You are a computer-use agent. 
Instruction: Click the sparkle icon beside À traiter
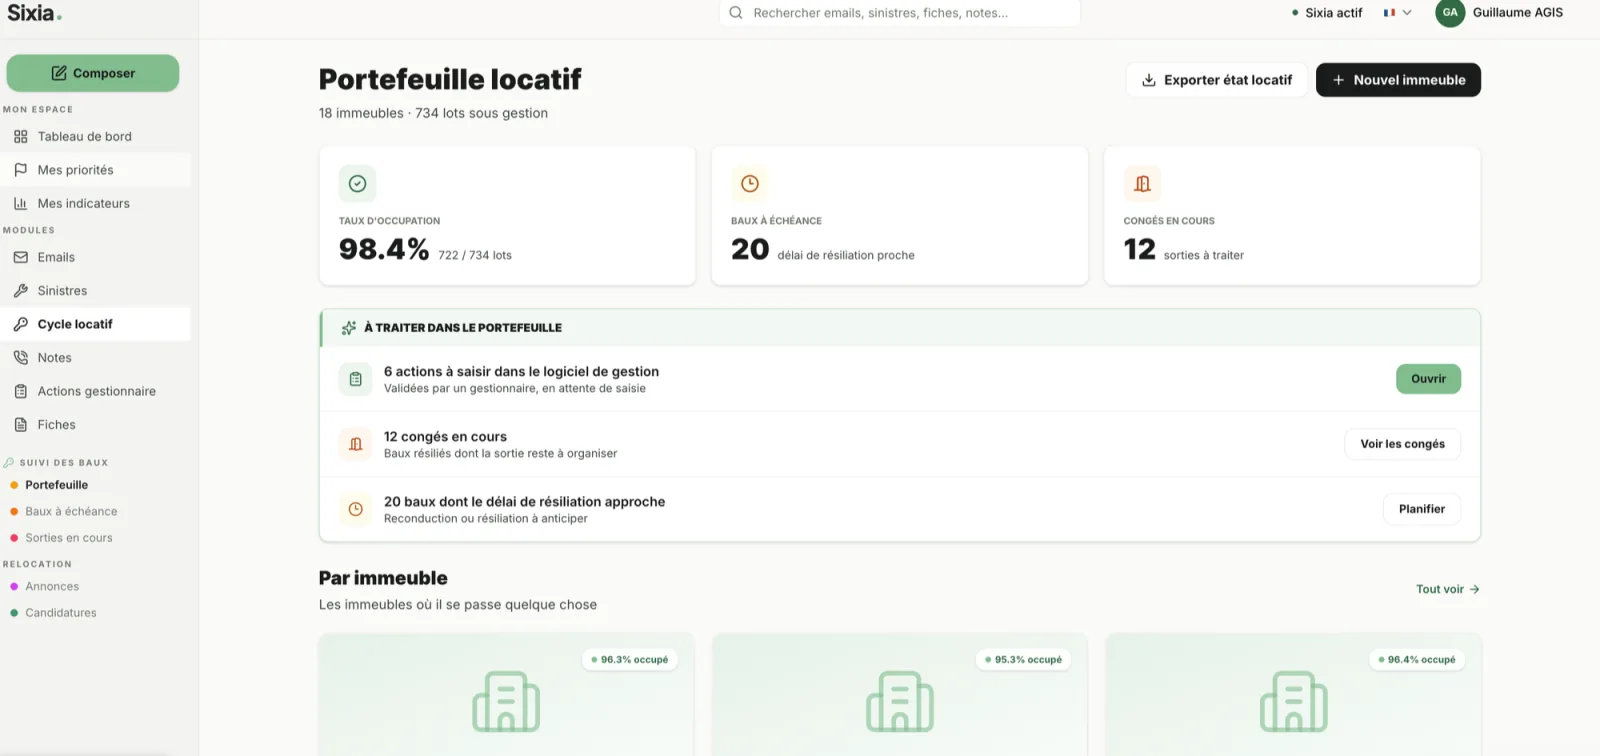[x=348, y=328]
